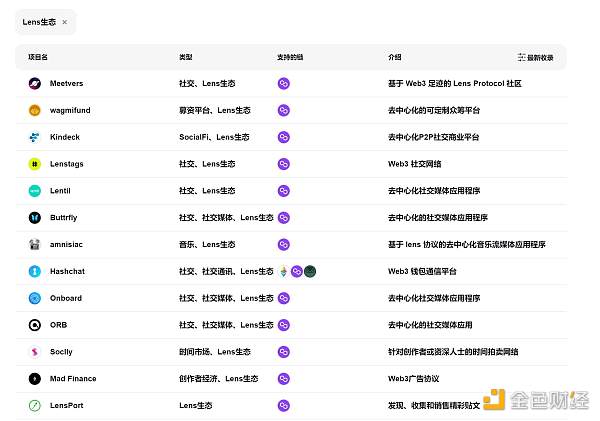Click the Polygon chain icon in LensPort row
The width and height of the screenshot is (600, 421).
tap(284, 405)
